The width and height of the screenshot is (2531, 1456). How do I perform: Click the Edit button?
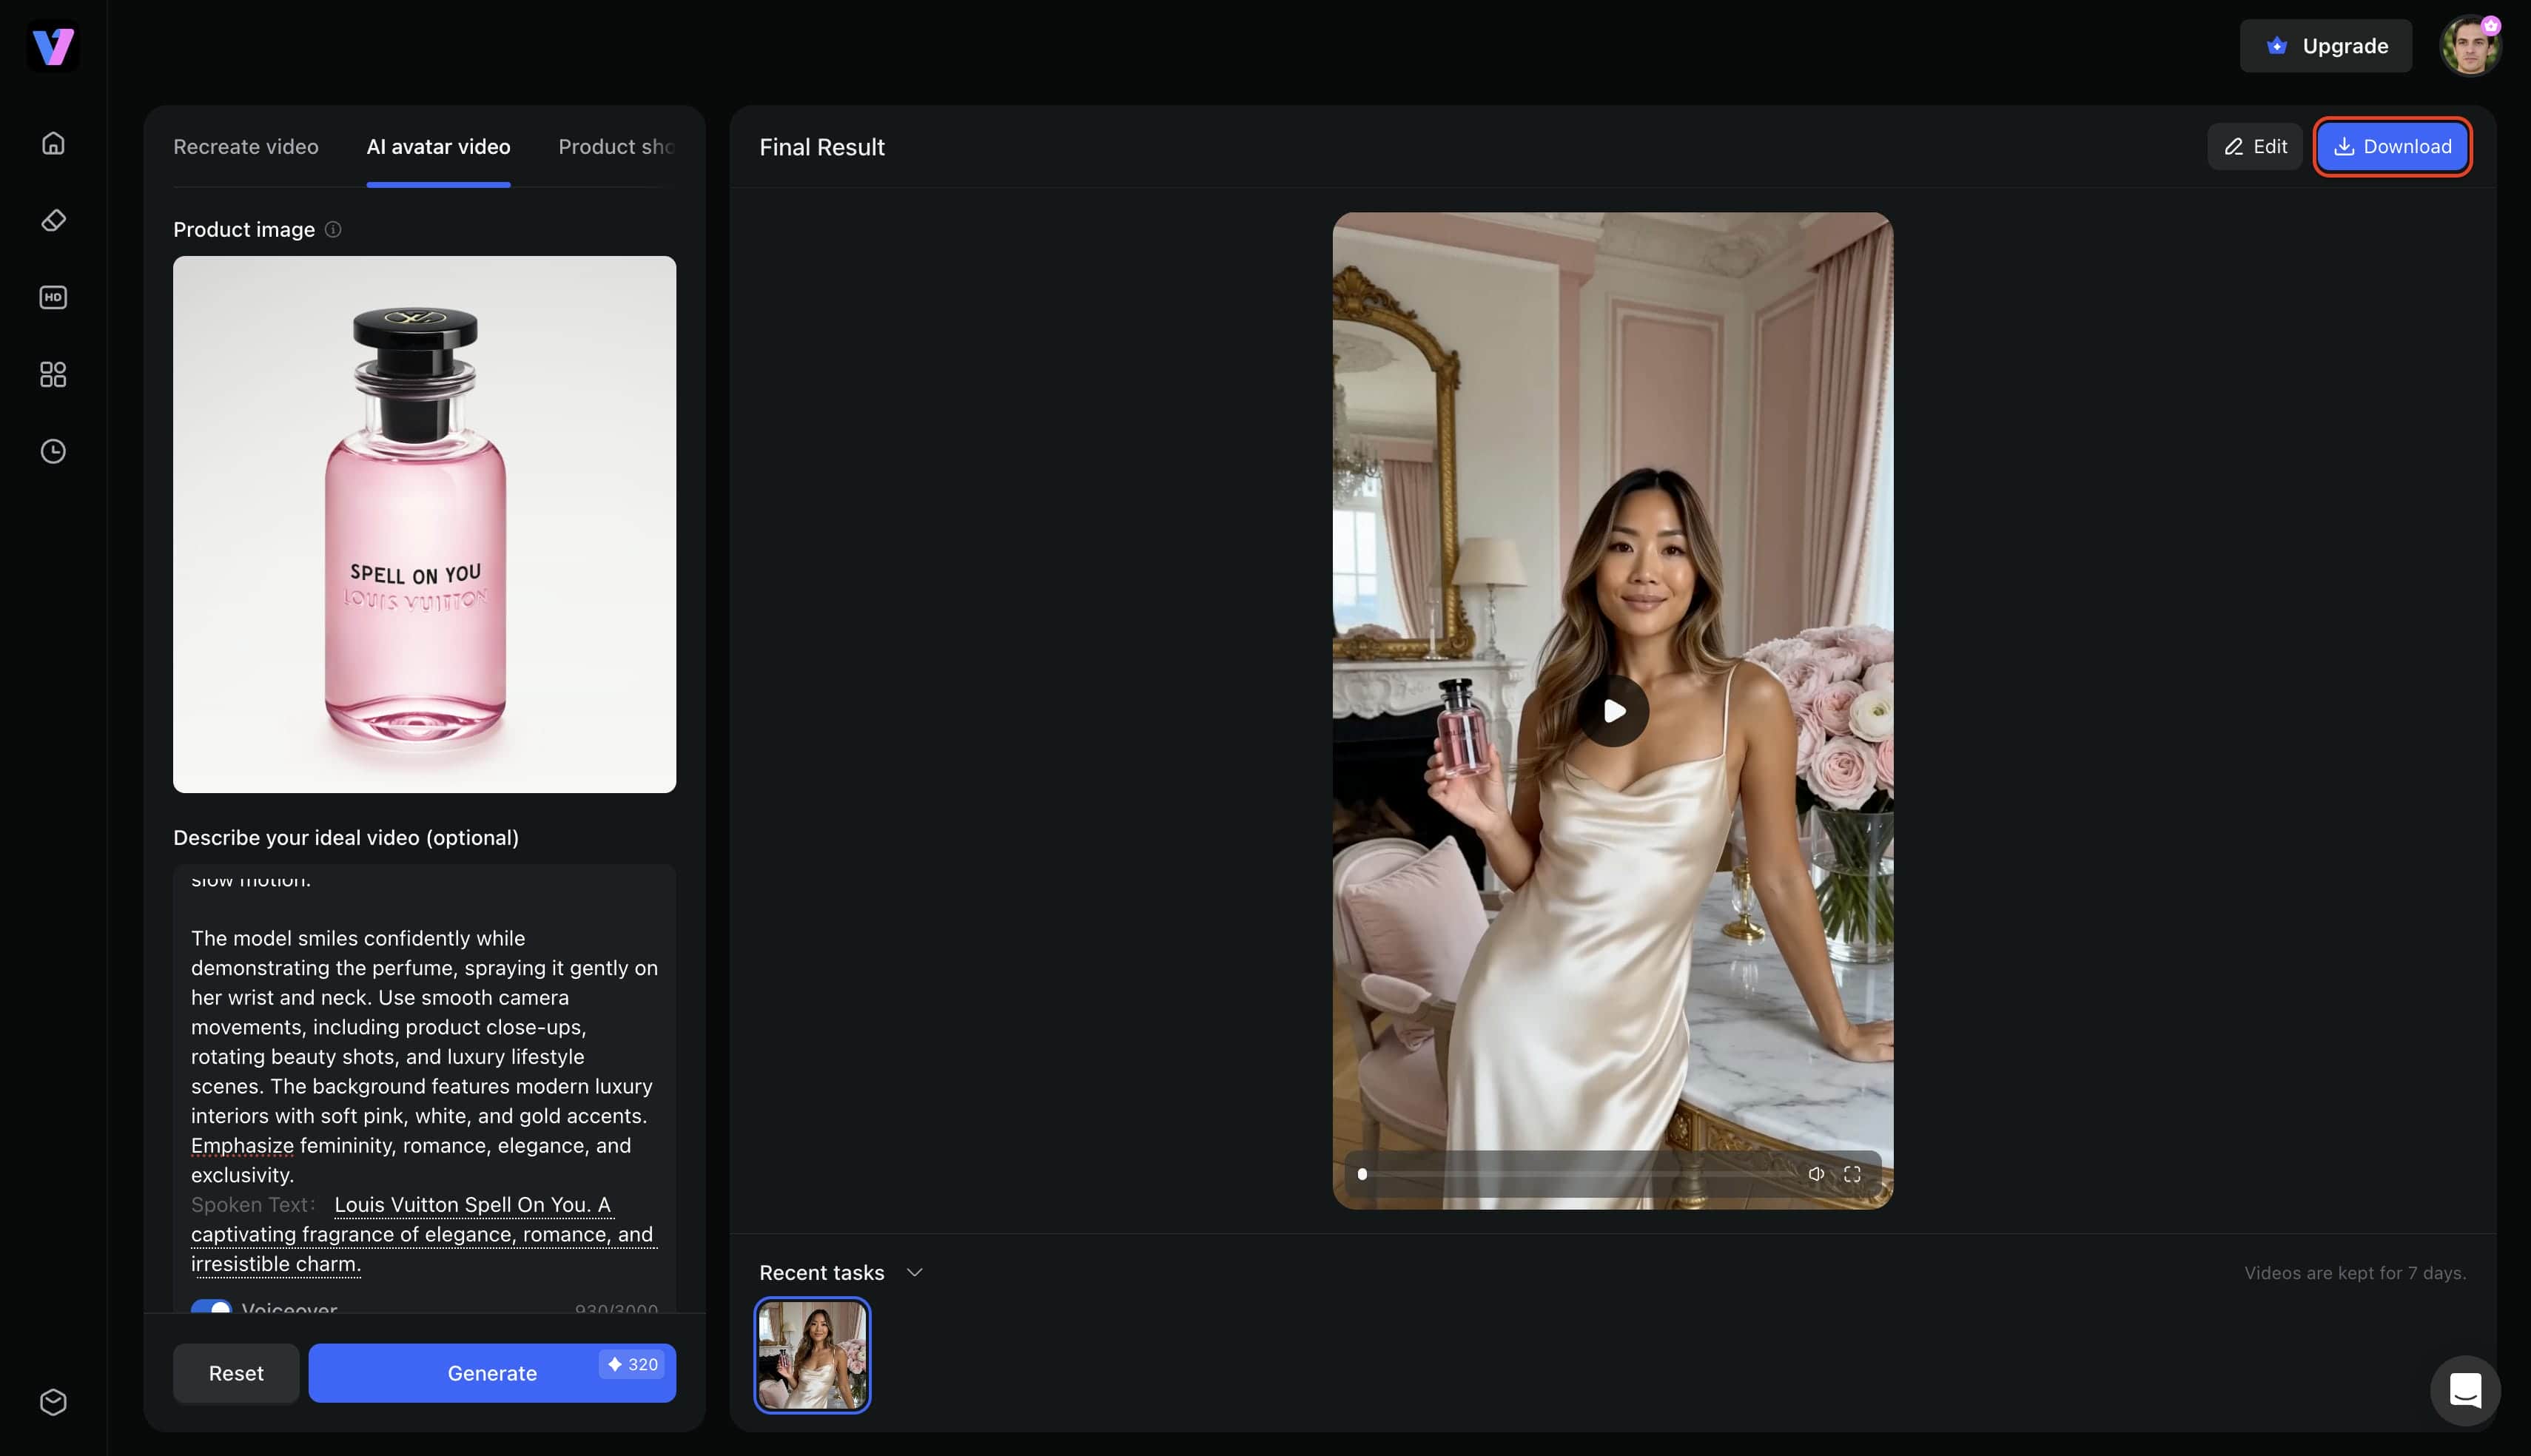pos(2255,147)
